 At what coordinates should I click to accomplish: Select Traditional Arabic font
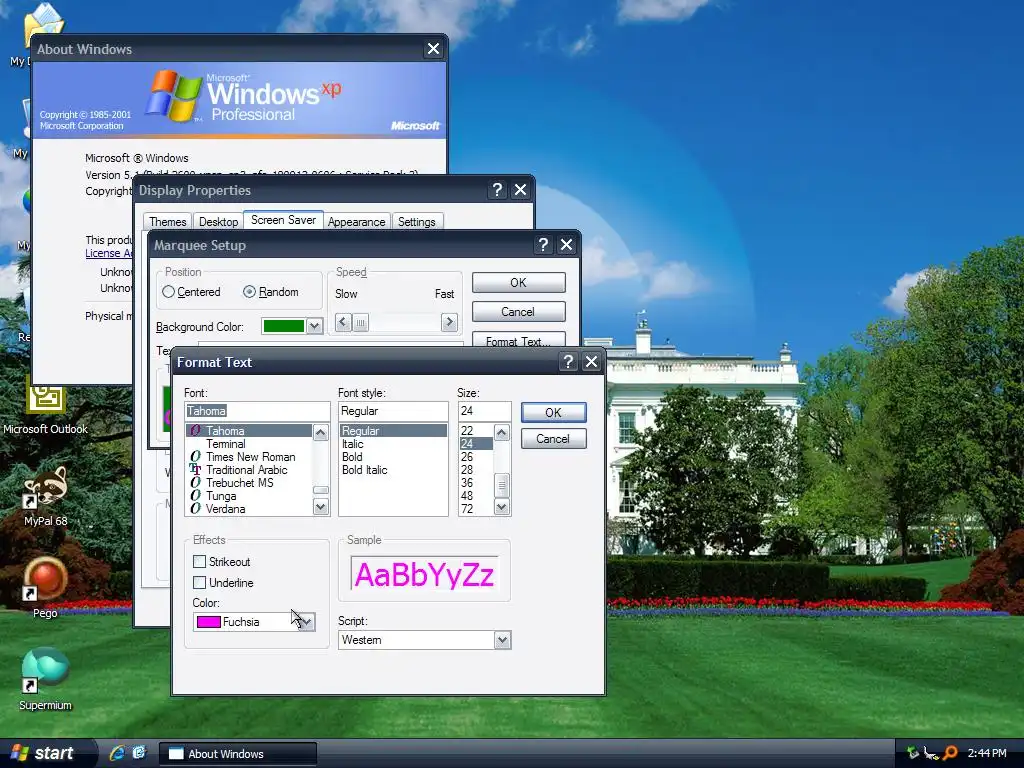coord(246,470)
